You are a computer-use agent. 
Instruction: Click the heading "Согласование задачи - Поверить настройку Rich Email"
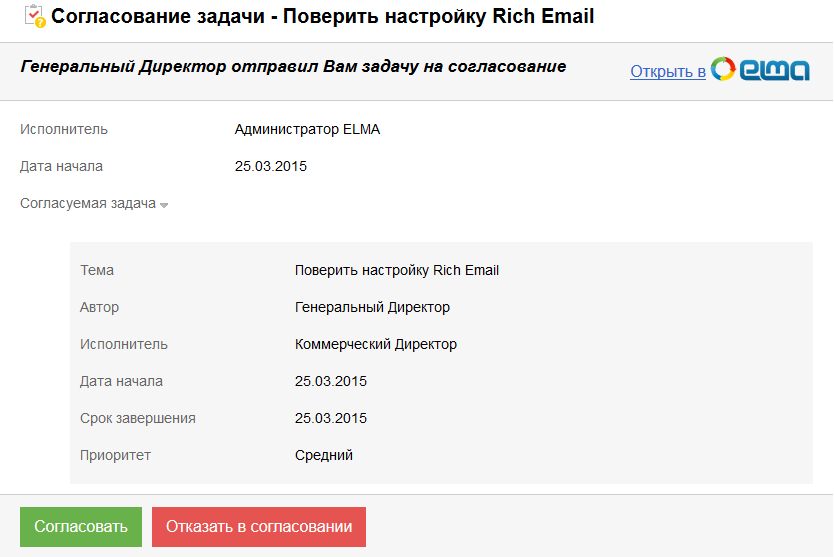tap(322, 17)
